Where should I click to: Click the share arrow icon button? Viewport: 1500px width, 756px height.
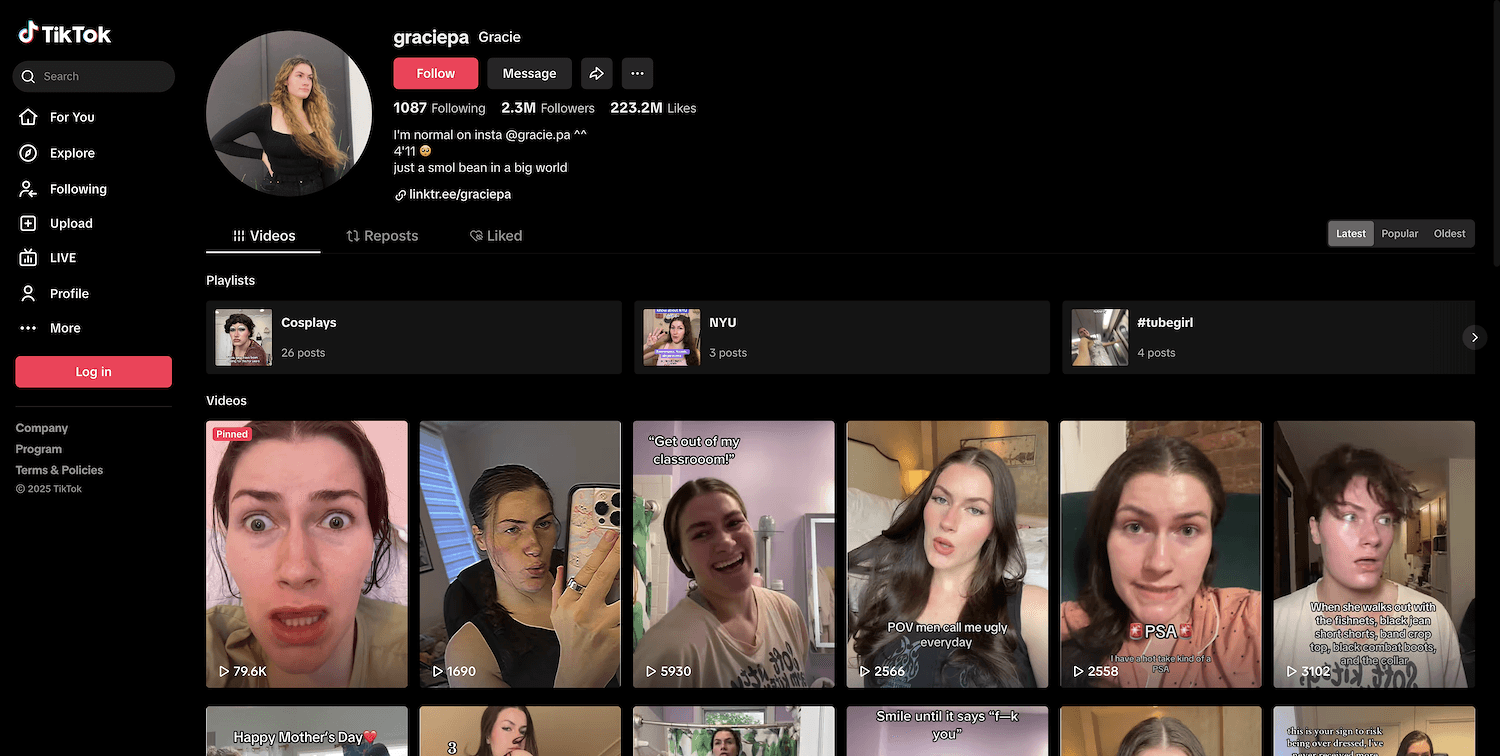click(596, 73)
